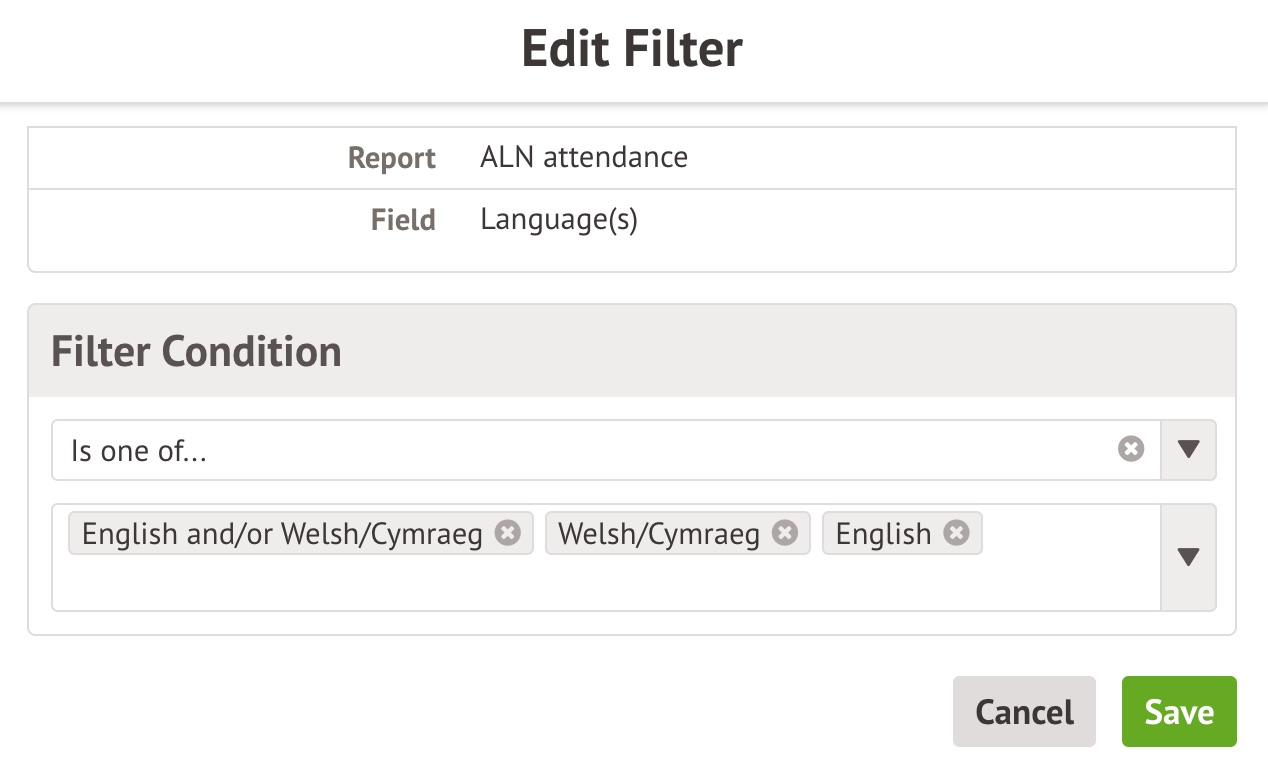Click the "Language(s)" field value

(559, 219)
